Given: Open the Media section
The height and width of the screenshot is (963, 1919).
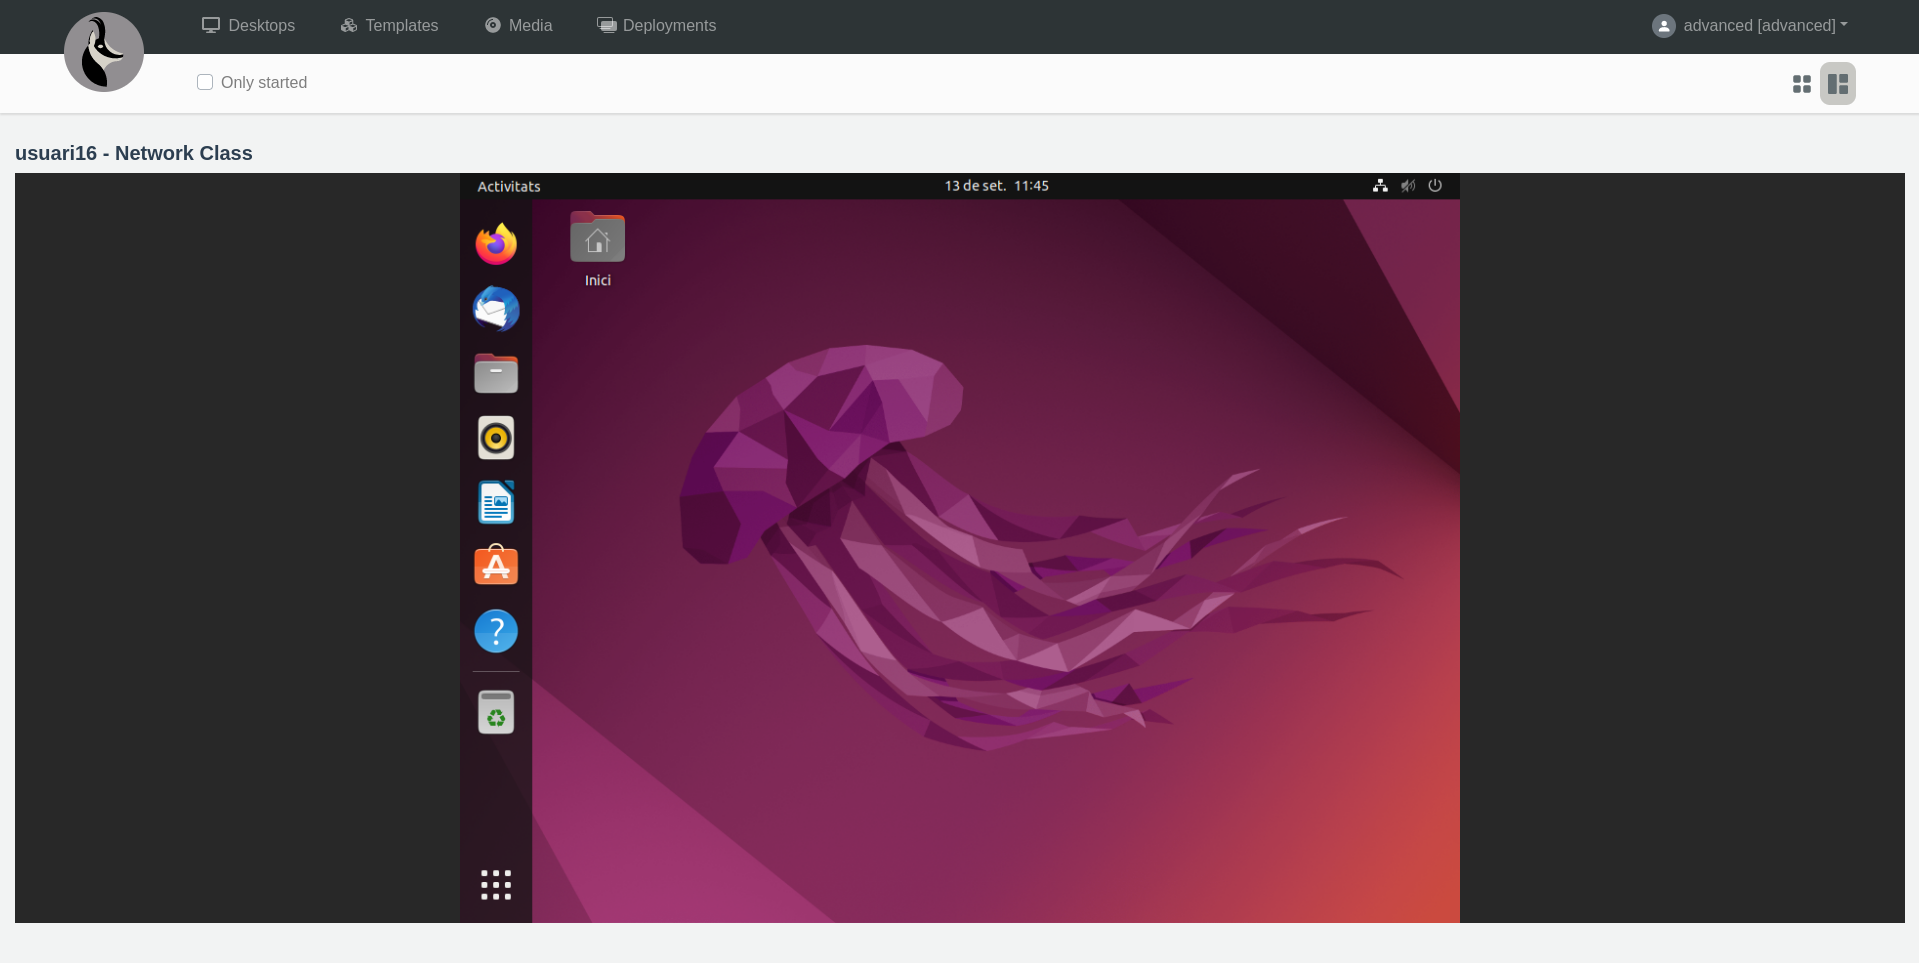Looking at the screenshot, I should click(x=518, y=25).
